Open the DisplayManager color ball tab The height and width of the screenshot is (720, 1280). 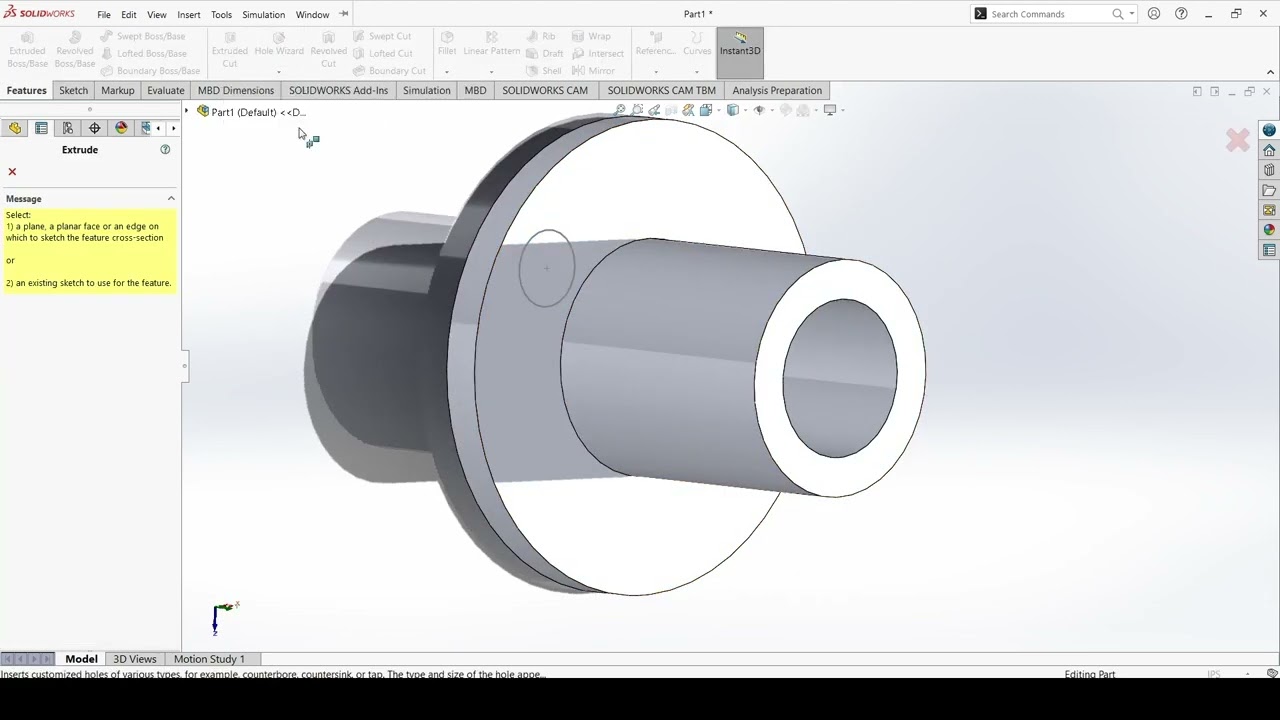click(x=121, y=128)
